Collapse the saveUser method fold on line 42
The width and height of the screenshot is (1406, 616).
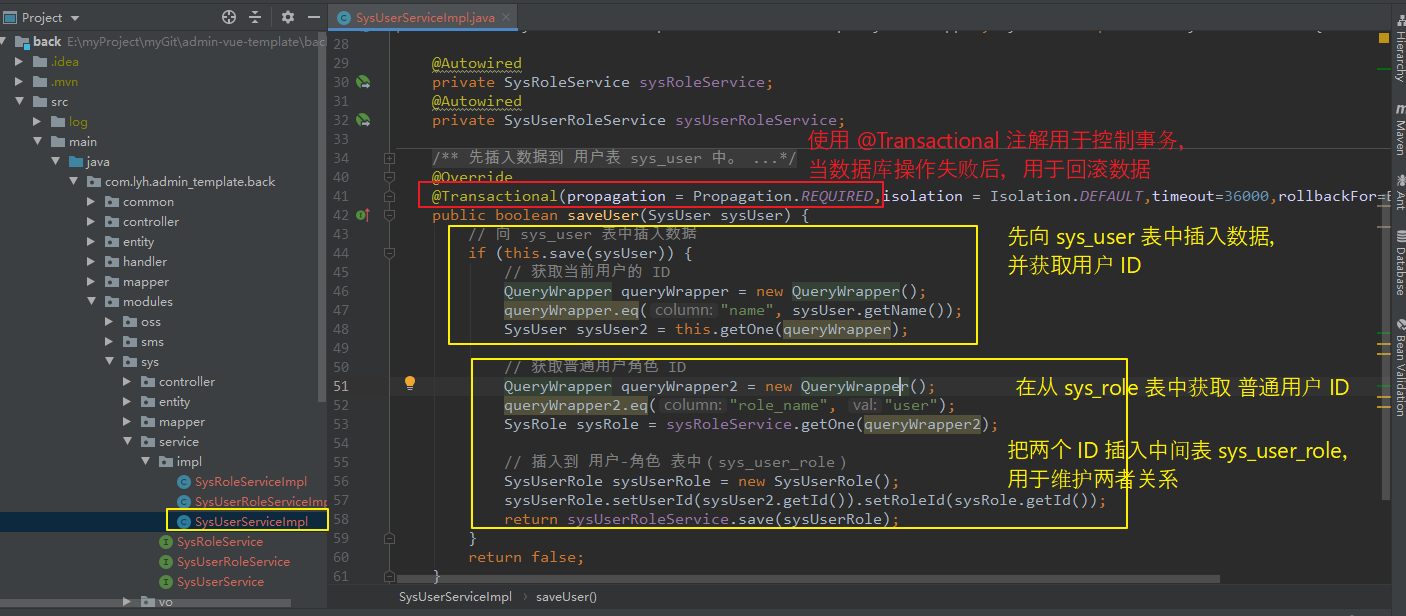(x=389, y=215)
